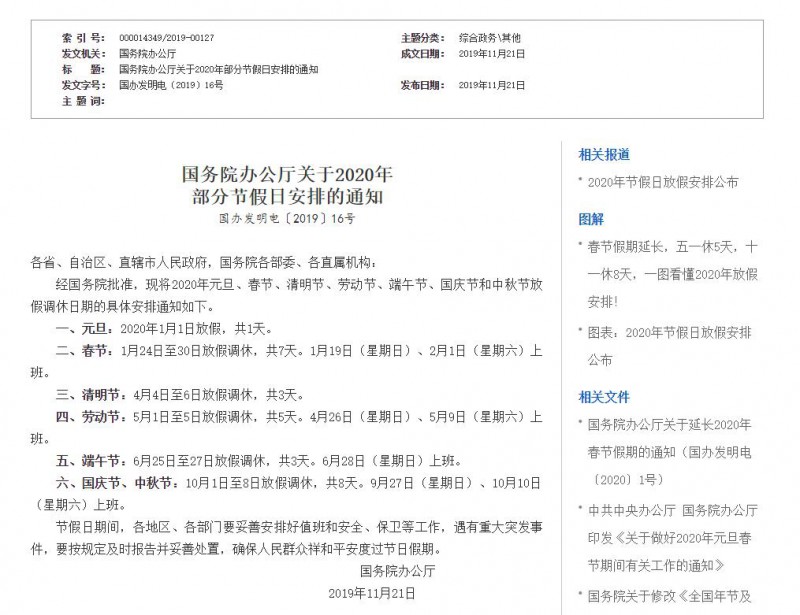Click the "相关报道" sidebar heading
The height and width of the screenshot is (615, 800).
[604, 155]
